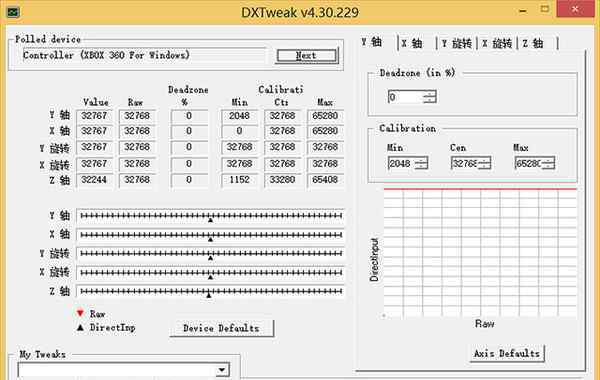Switch to the Y 旋转 tab

coord(457,43)
